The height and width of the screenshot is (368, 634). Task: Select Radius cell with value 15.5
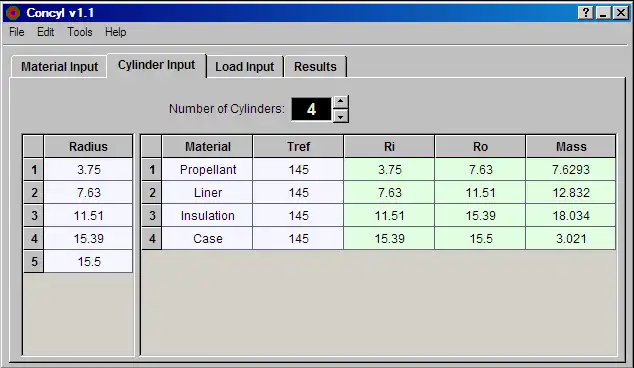coord(88,262)
